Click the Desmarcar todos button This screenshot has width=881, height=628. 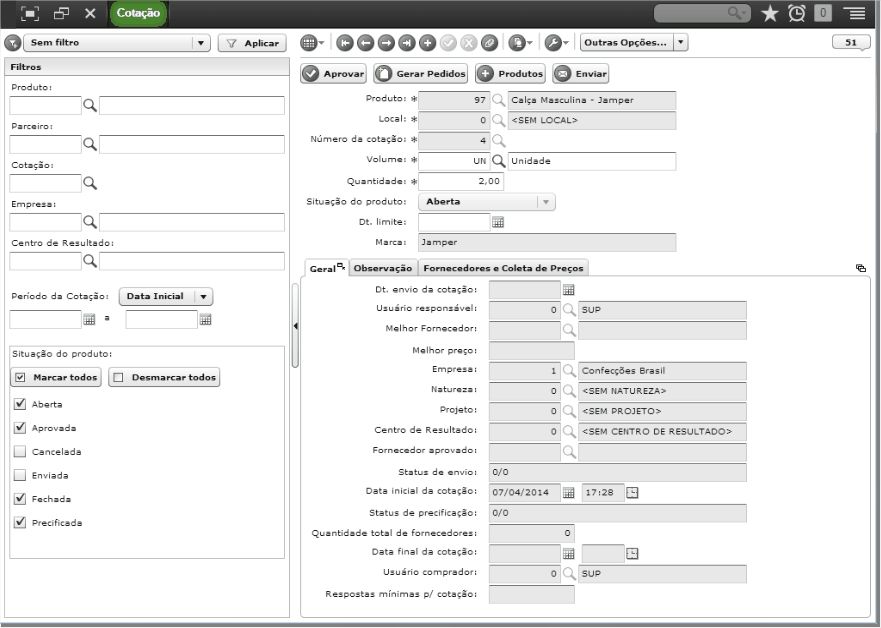pos(164,377)
